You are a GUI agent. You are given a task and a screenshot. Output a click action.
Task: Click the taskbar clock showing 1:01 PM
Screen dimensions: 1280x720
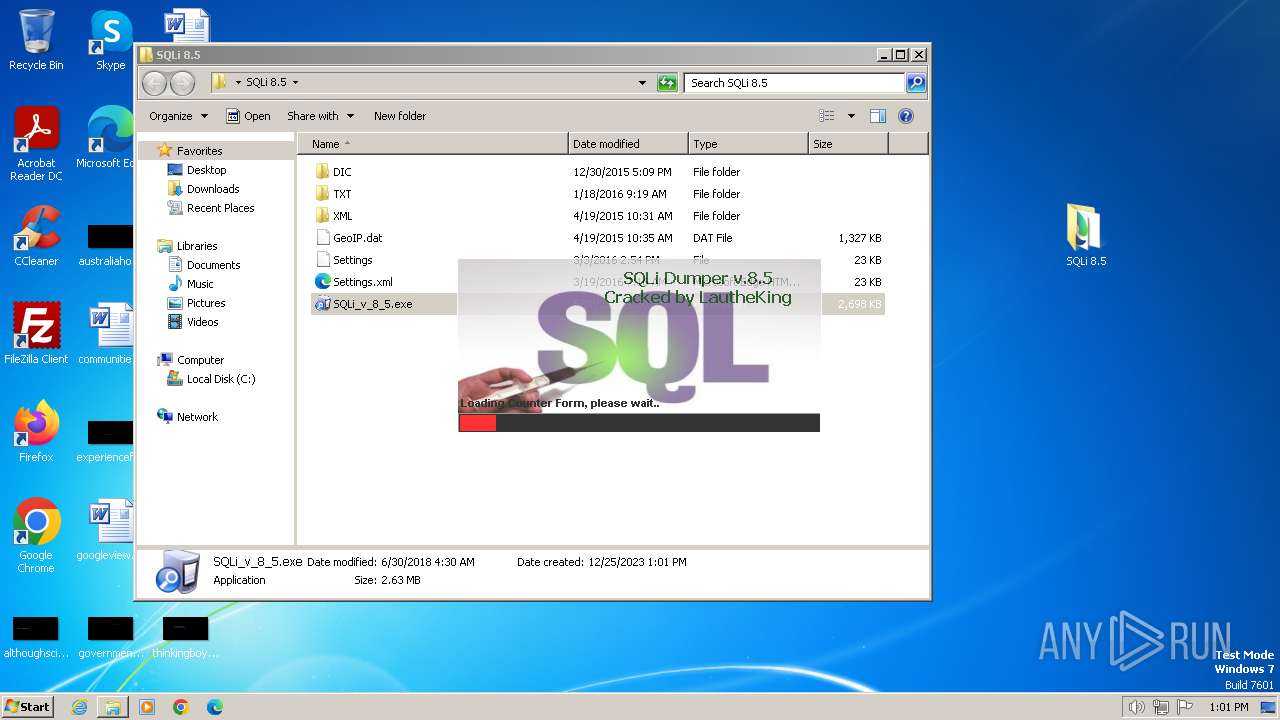point(1228,707)
